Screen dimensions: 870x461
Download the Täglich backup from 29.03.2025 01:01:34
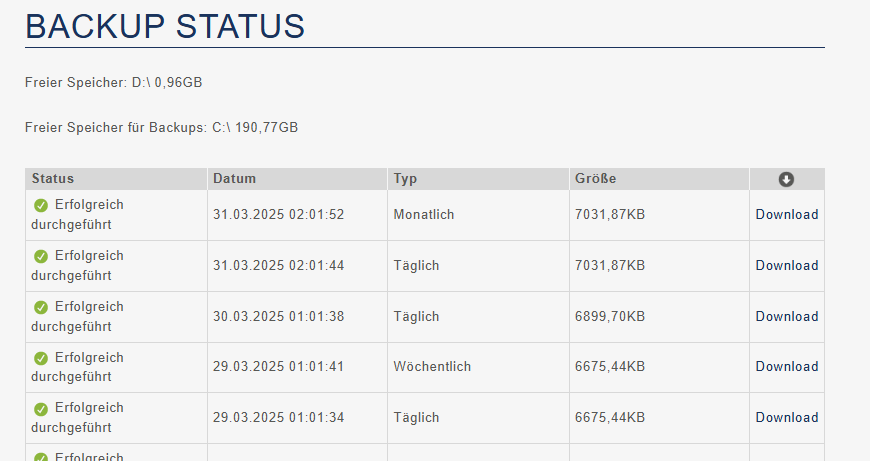click(787, 418)
